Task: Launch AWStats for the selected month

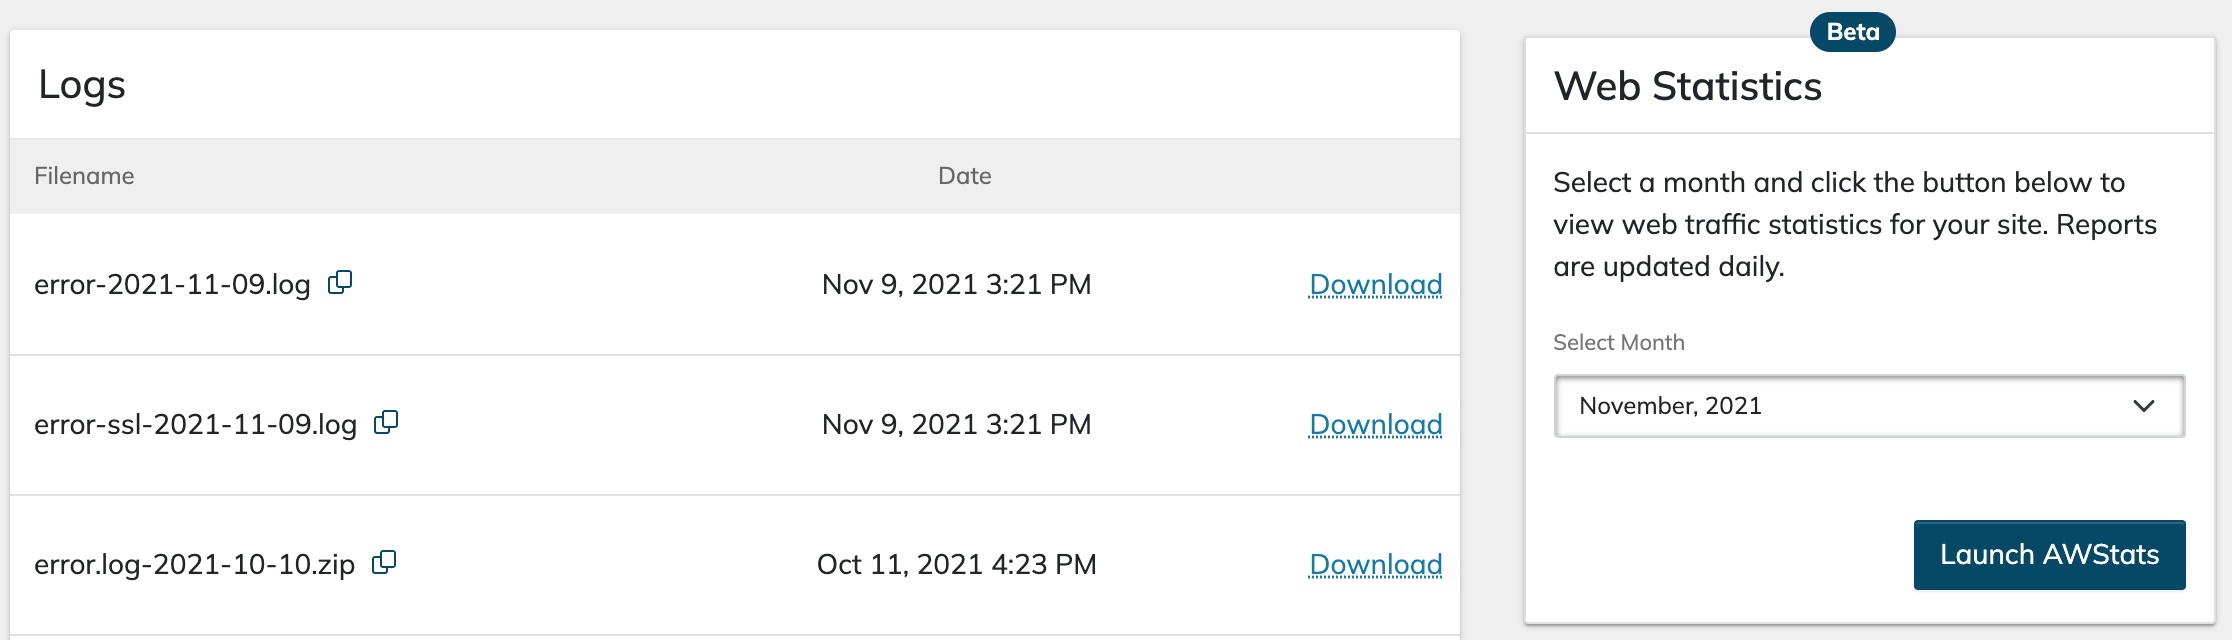Action: pyautogui.click(x=2049, y=555)
